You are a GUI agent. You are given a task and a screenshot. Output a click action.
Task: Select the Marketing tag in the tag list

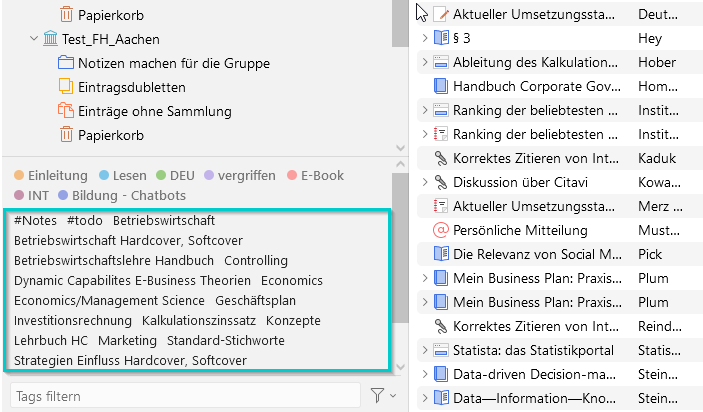pos(127,341)
